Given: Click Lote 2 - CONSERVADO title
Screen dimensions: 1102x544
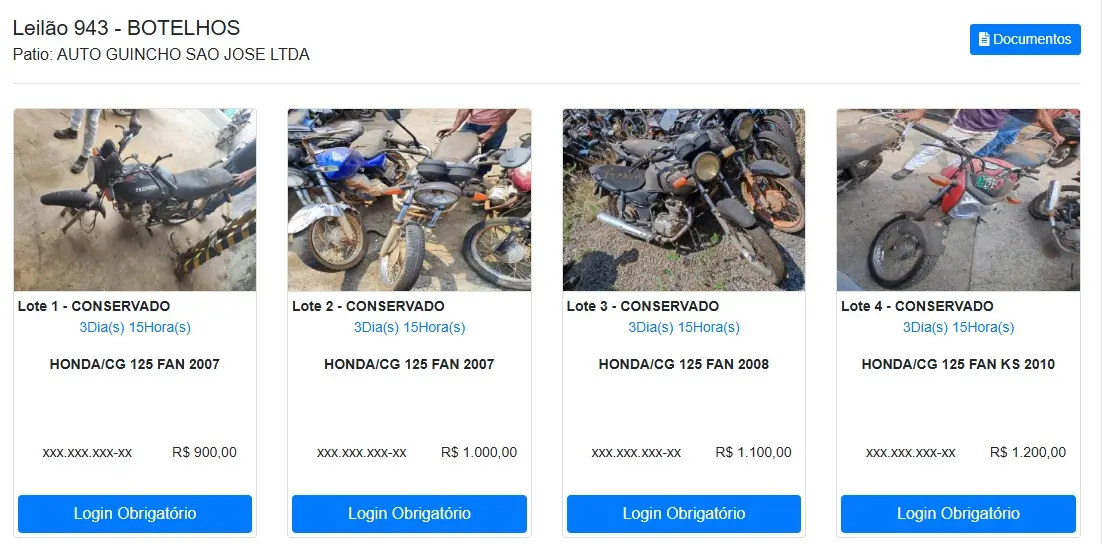Looking at the screenshot, I should click(368, 306).
